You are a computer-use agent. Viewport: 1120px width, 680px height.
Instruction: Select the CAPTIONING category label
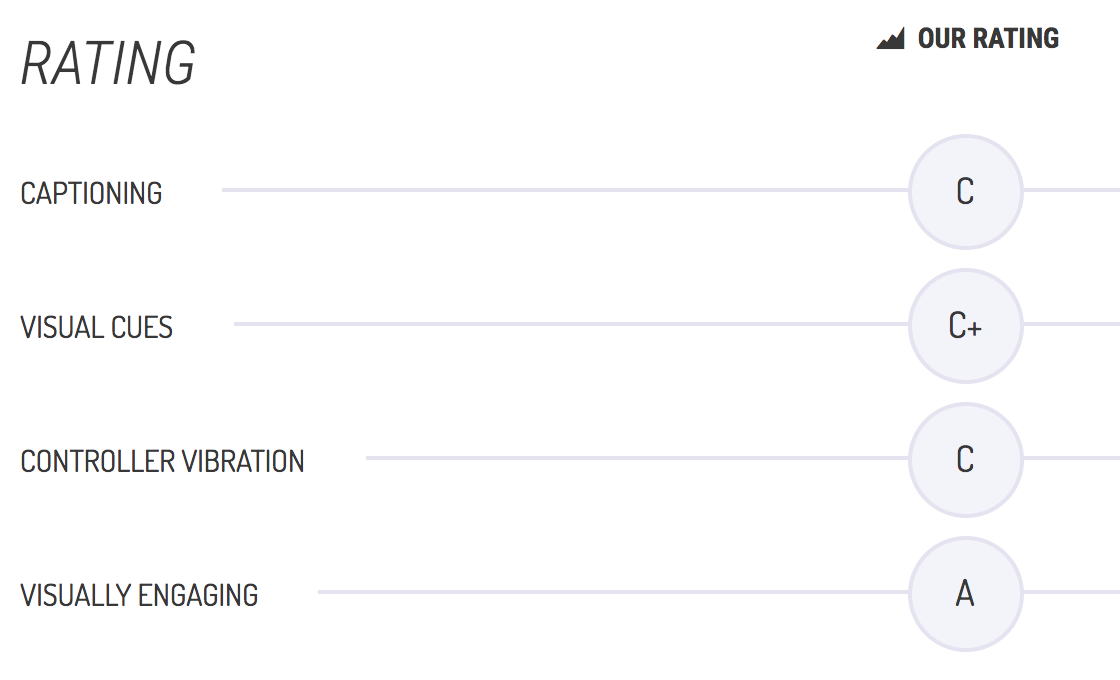[x=91, y=194]
